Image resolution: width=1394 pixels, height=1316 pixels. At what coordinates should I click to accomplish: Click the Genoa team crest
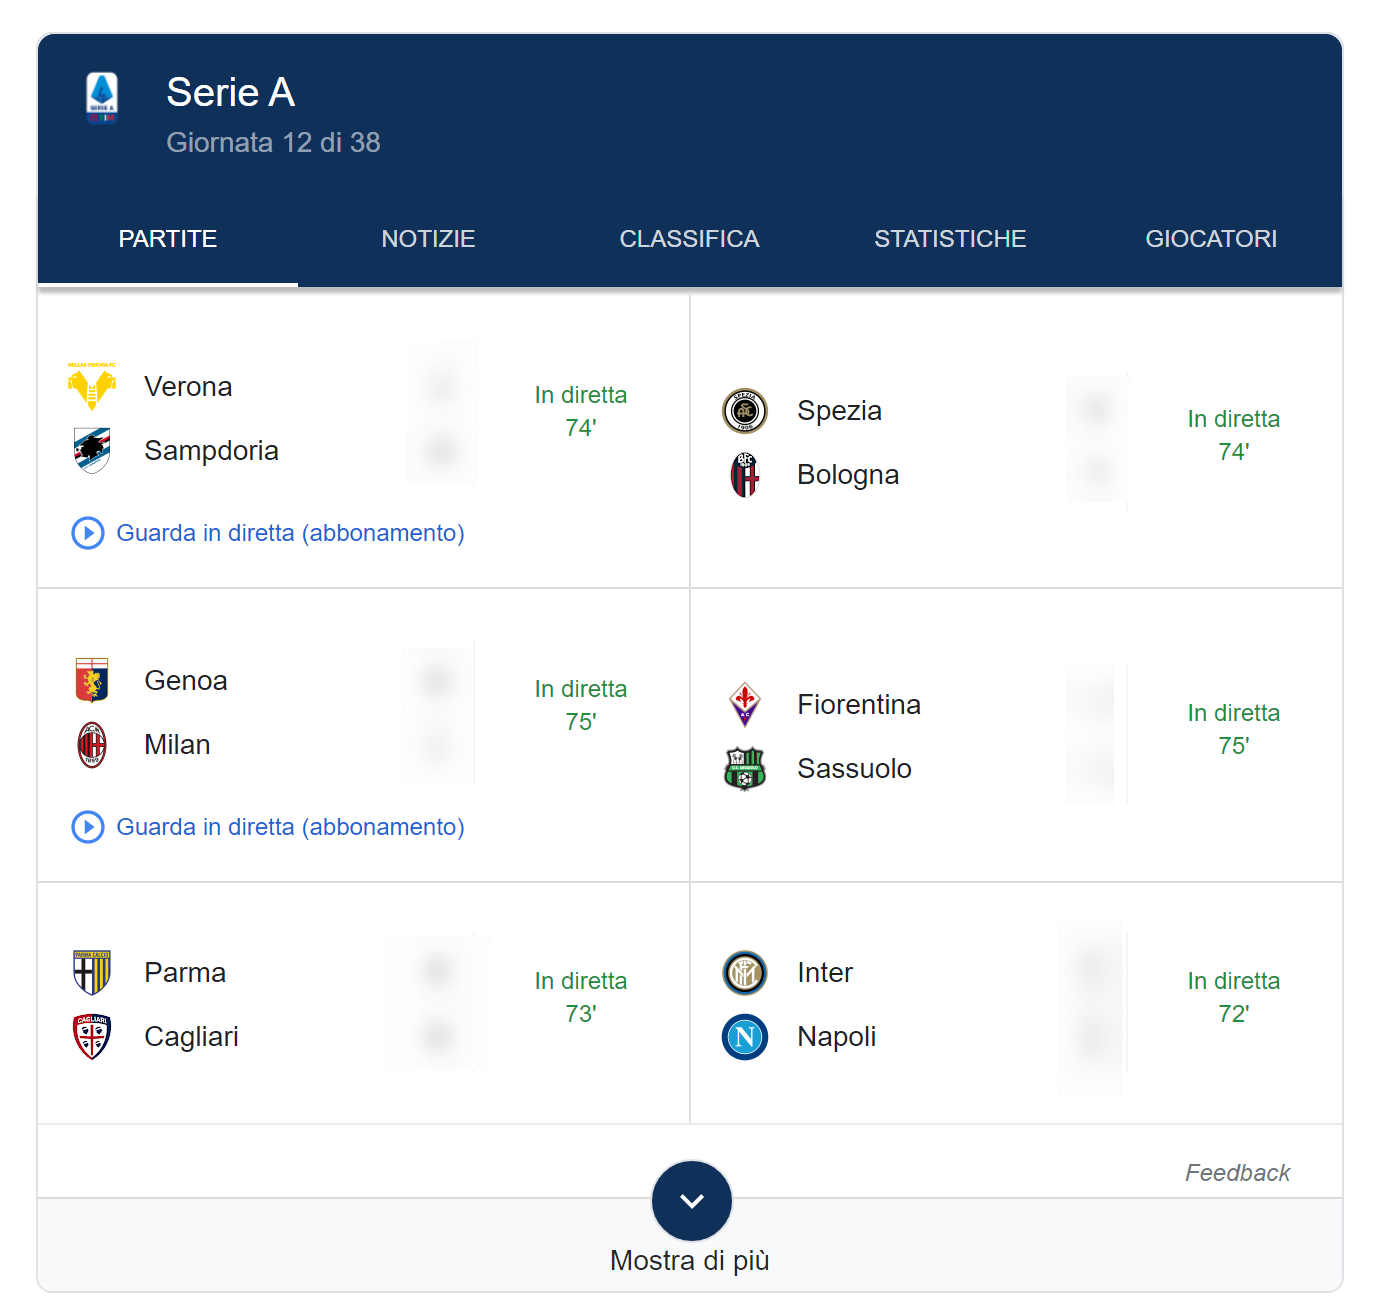[92, 681]
